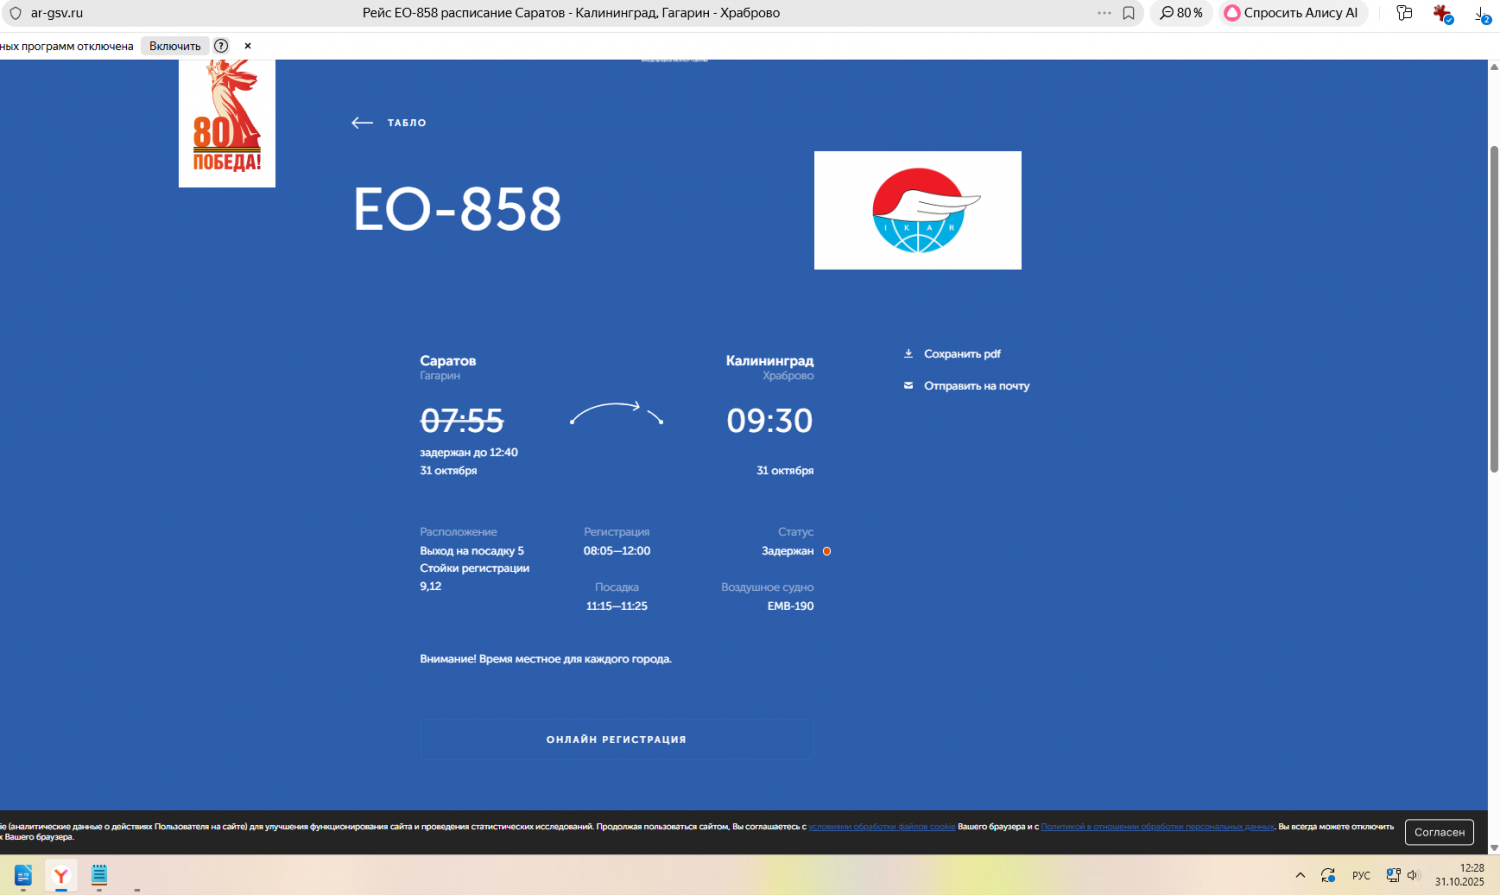
Task: Open the 80% zoom level control
Action: [x=1181, y=13]
